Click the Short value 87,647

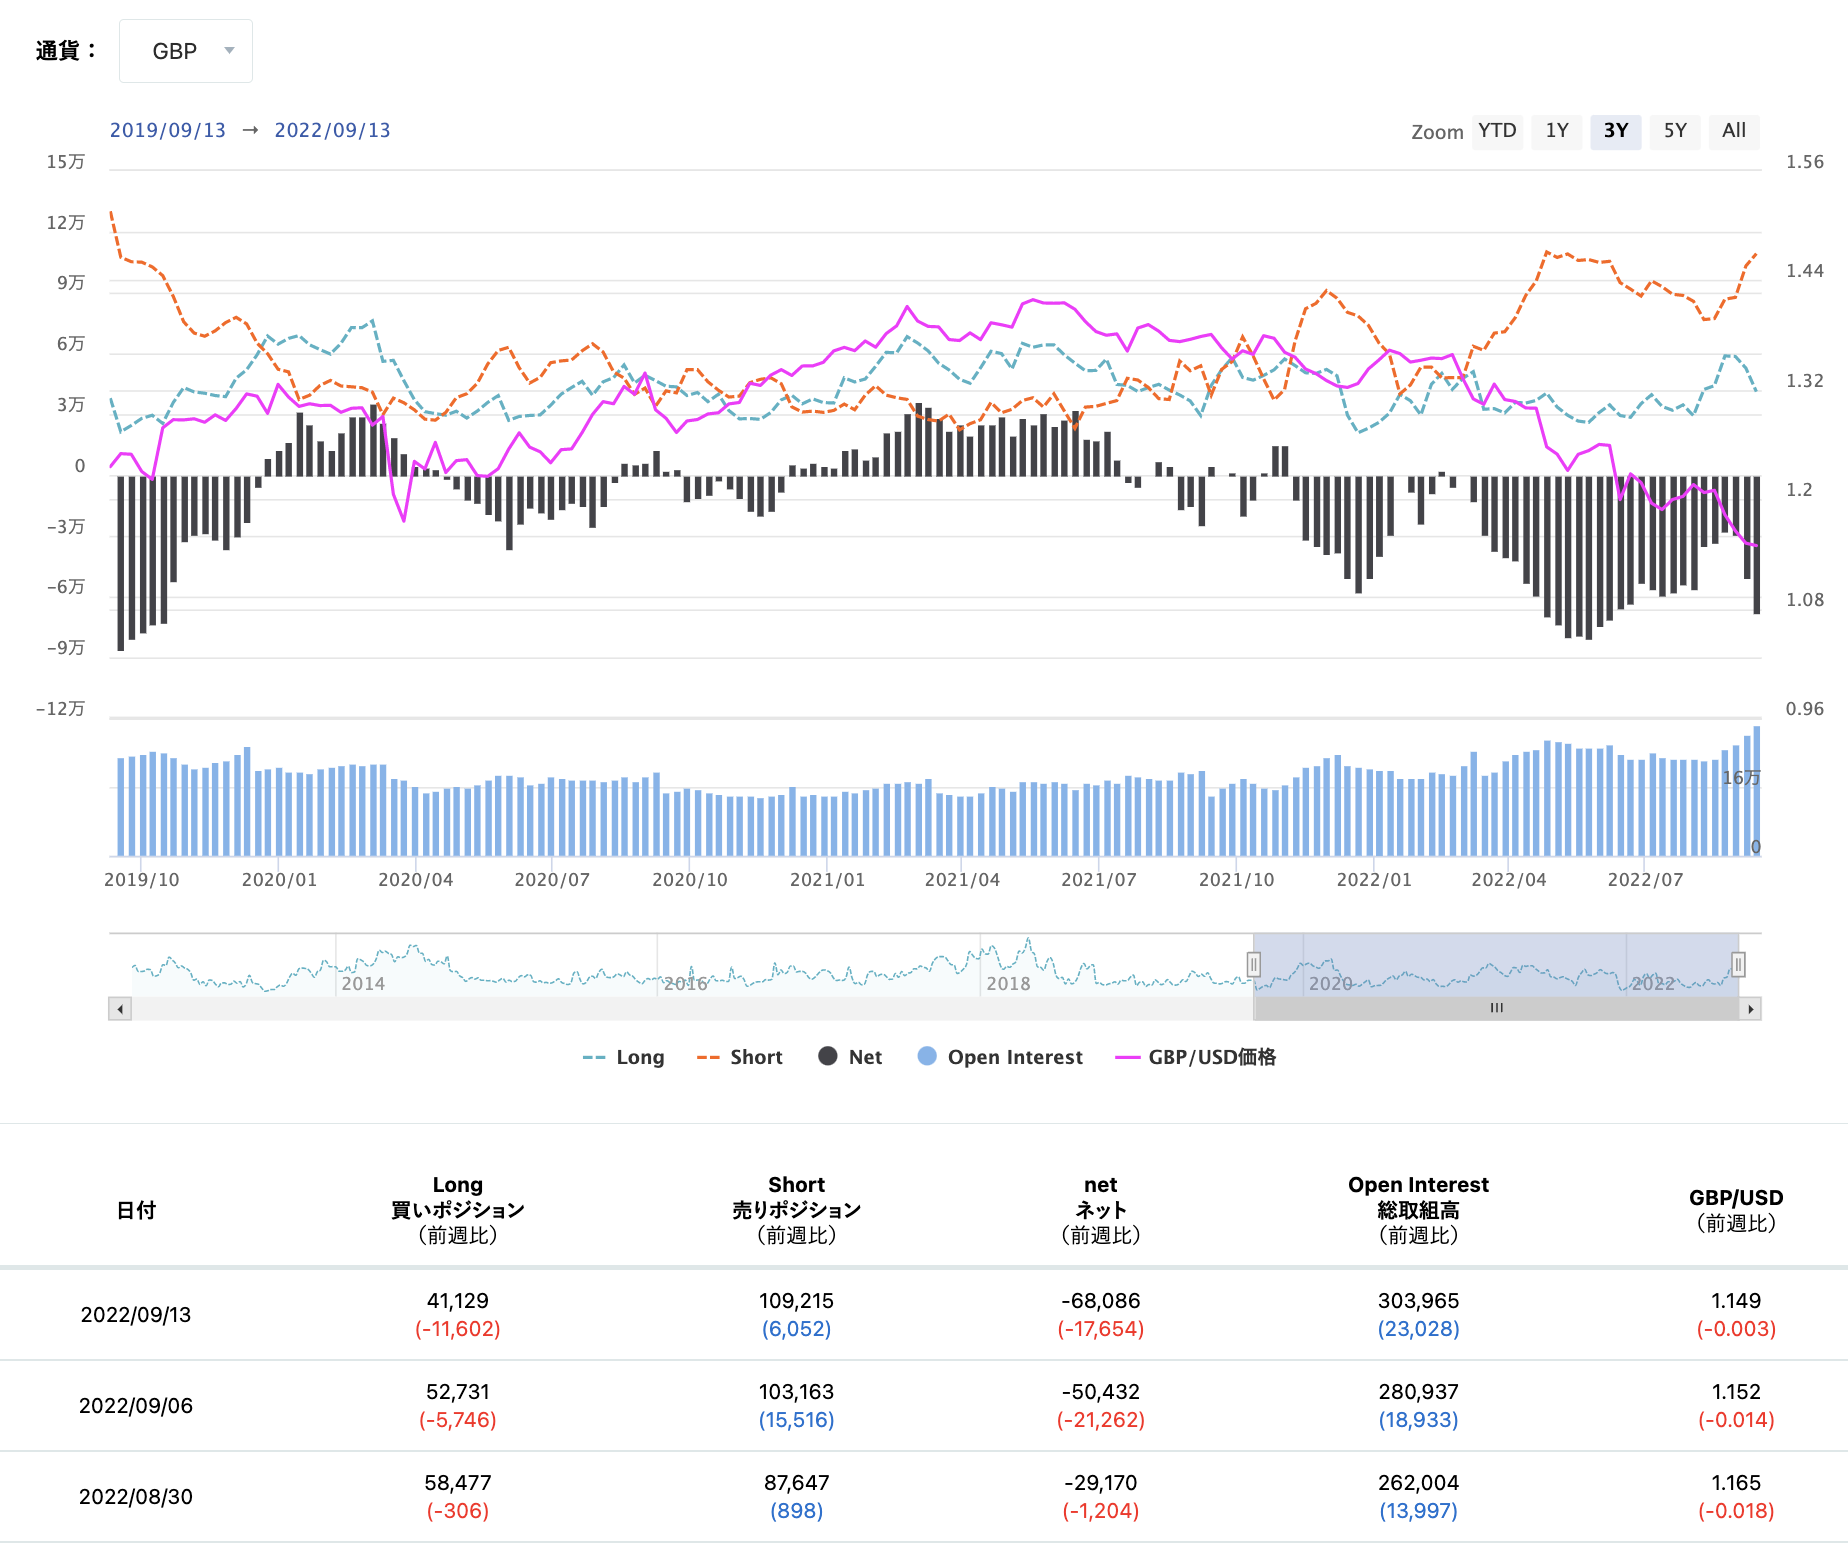click(797, 1484)
